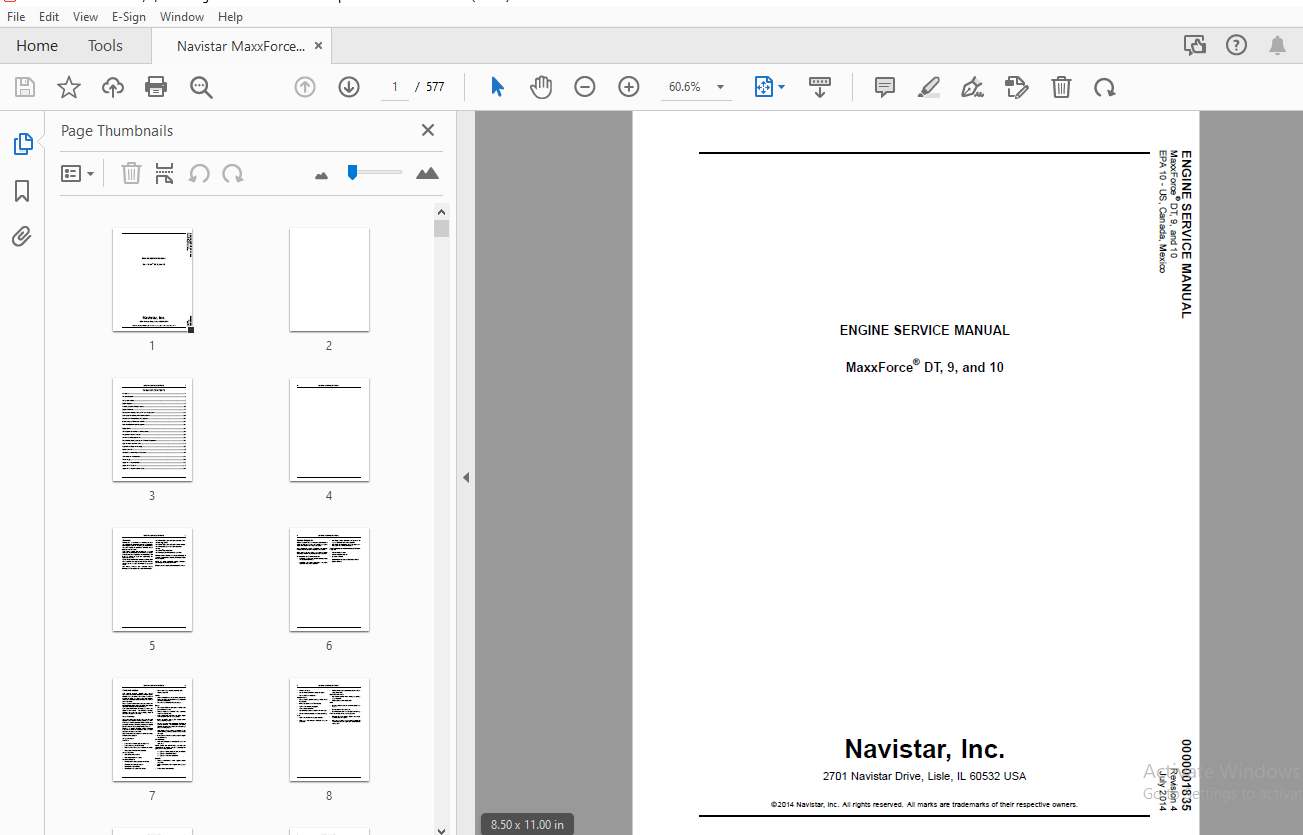Open the View menu
This screenshot has height=835, width=1303.
85,17
